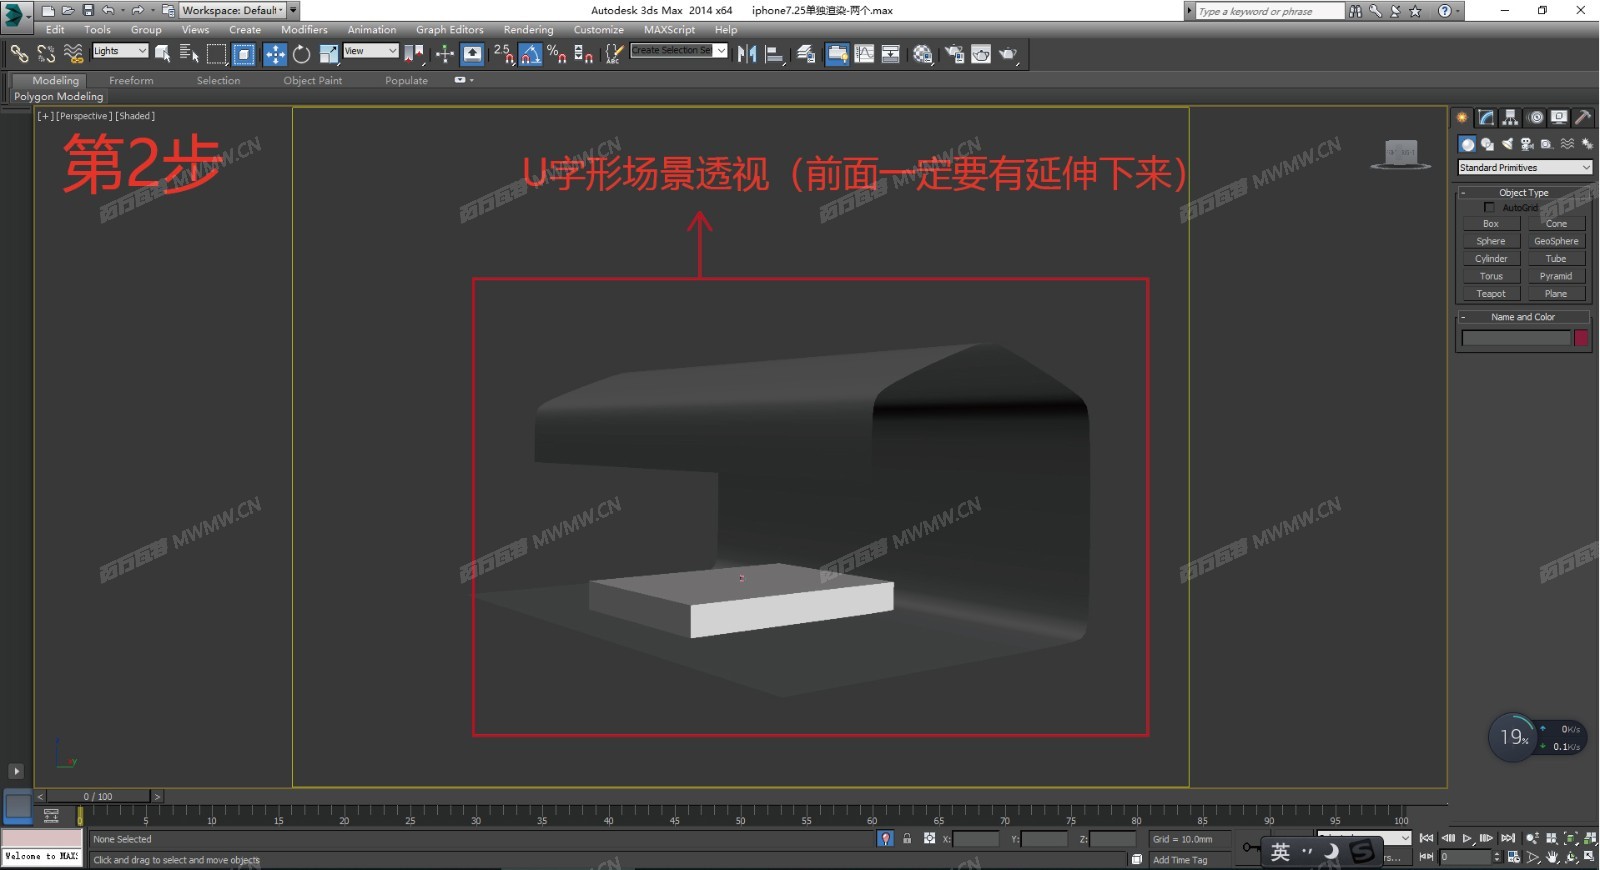Click the Align tool icon
Viewport: 1600px width, 870px height.
pos(774,54)
